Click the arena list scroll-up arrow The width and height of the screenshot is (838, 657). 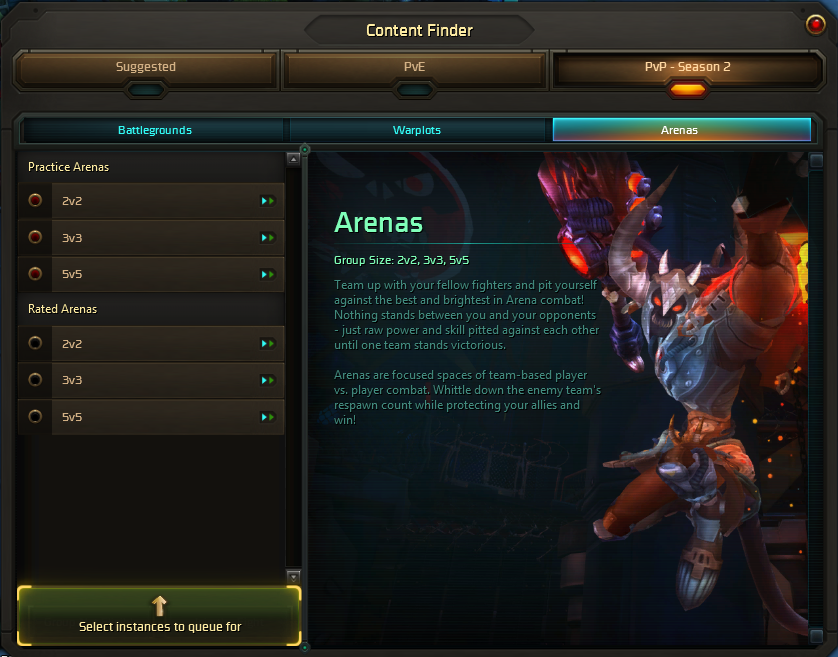(x=293, y=159)
